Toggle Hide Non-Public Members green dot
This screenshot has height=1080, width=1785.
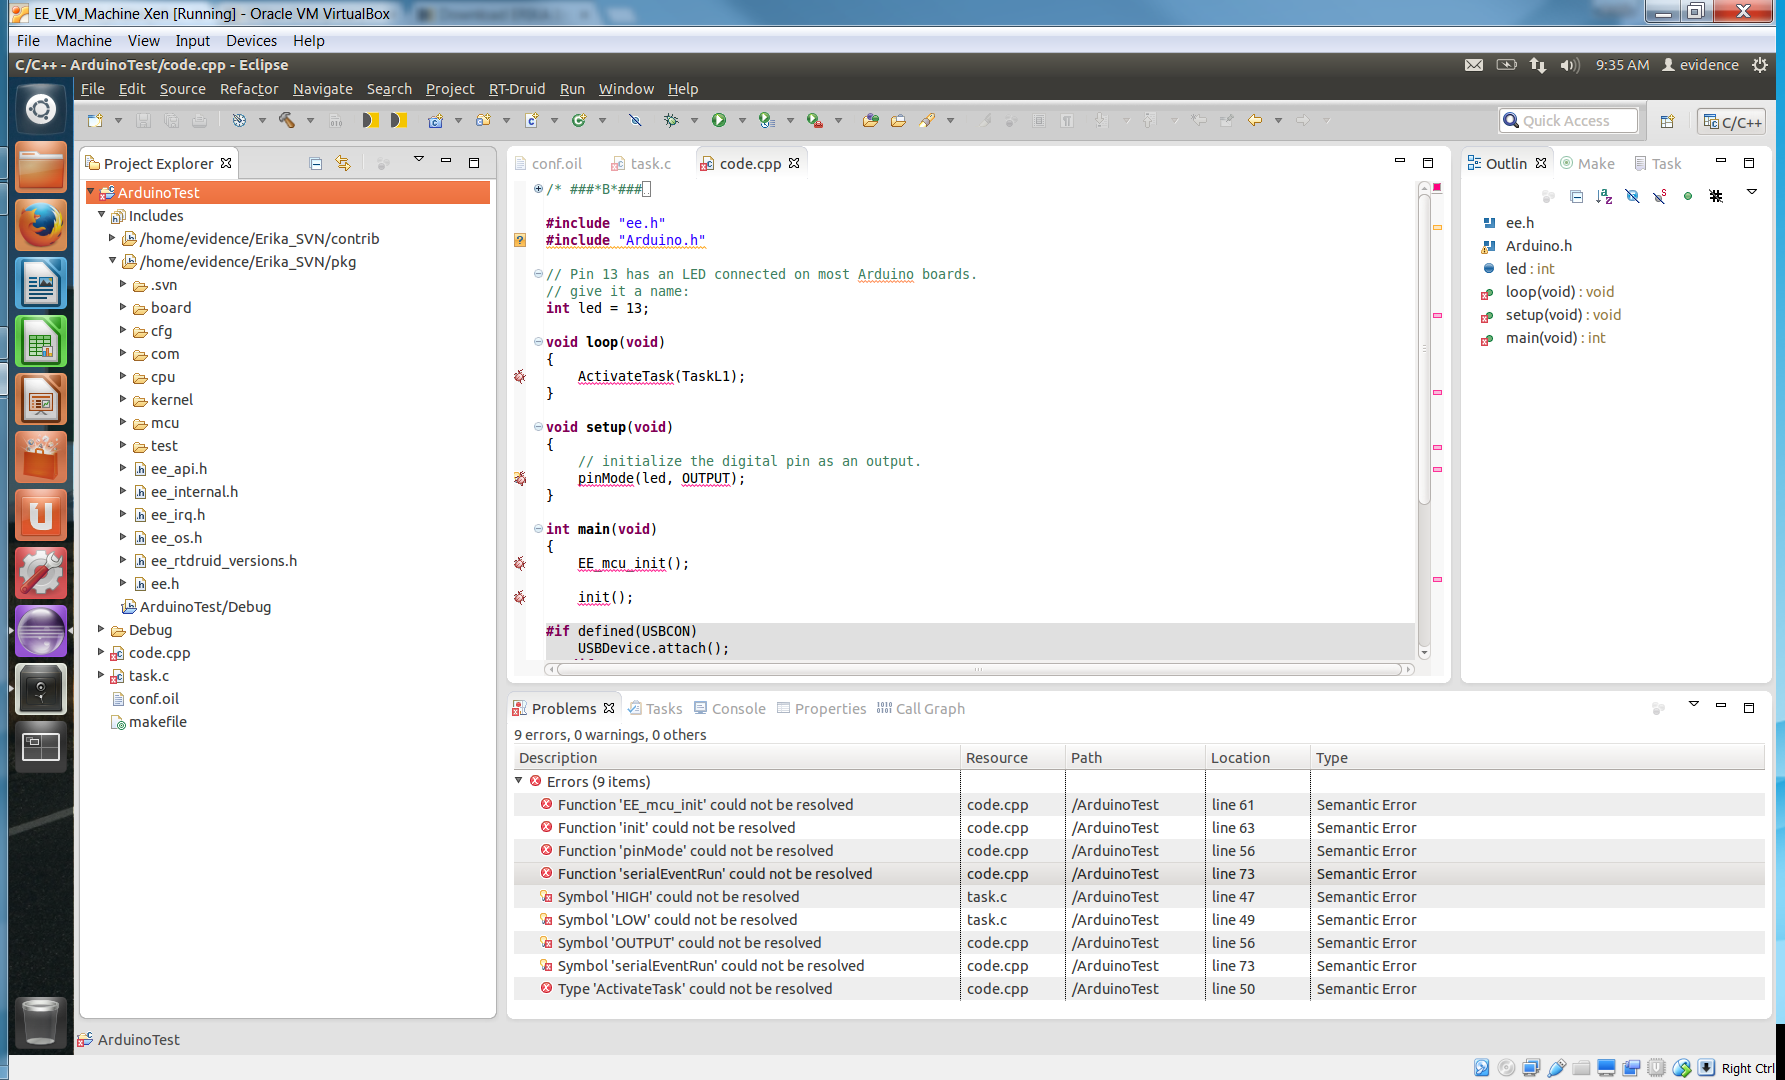(1688, 196)
